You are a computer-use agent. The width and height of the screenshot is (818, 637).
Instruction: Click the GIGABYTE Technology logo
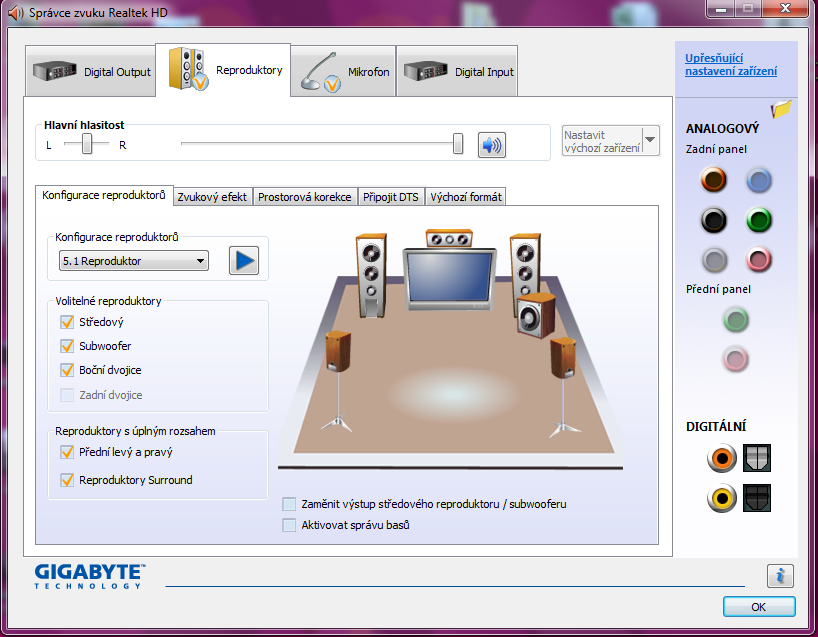[x=90, y=576]
